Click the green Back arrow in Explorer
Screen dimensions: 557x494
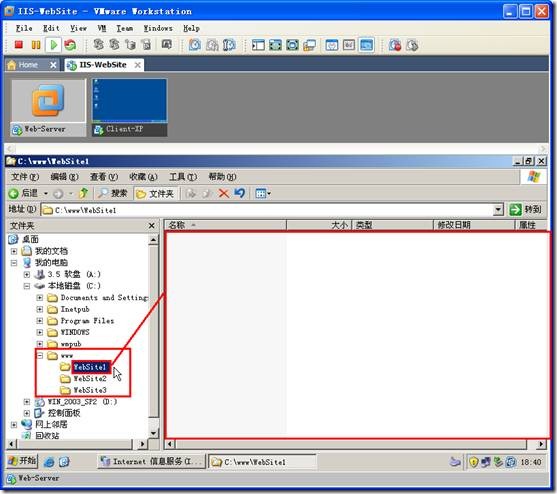coord(13,194)
